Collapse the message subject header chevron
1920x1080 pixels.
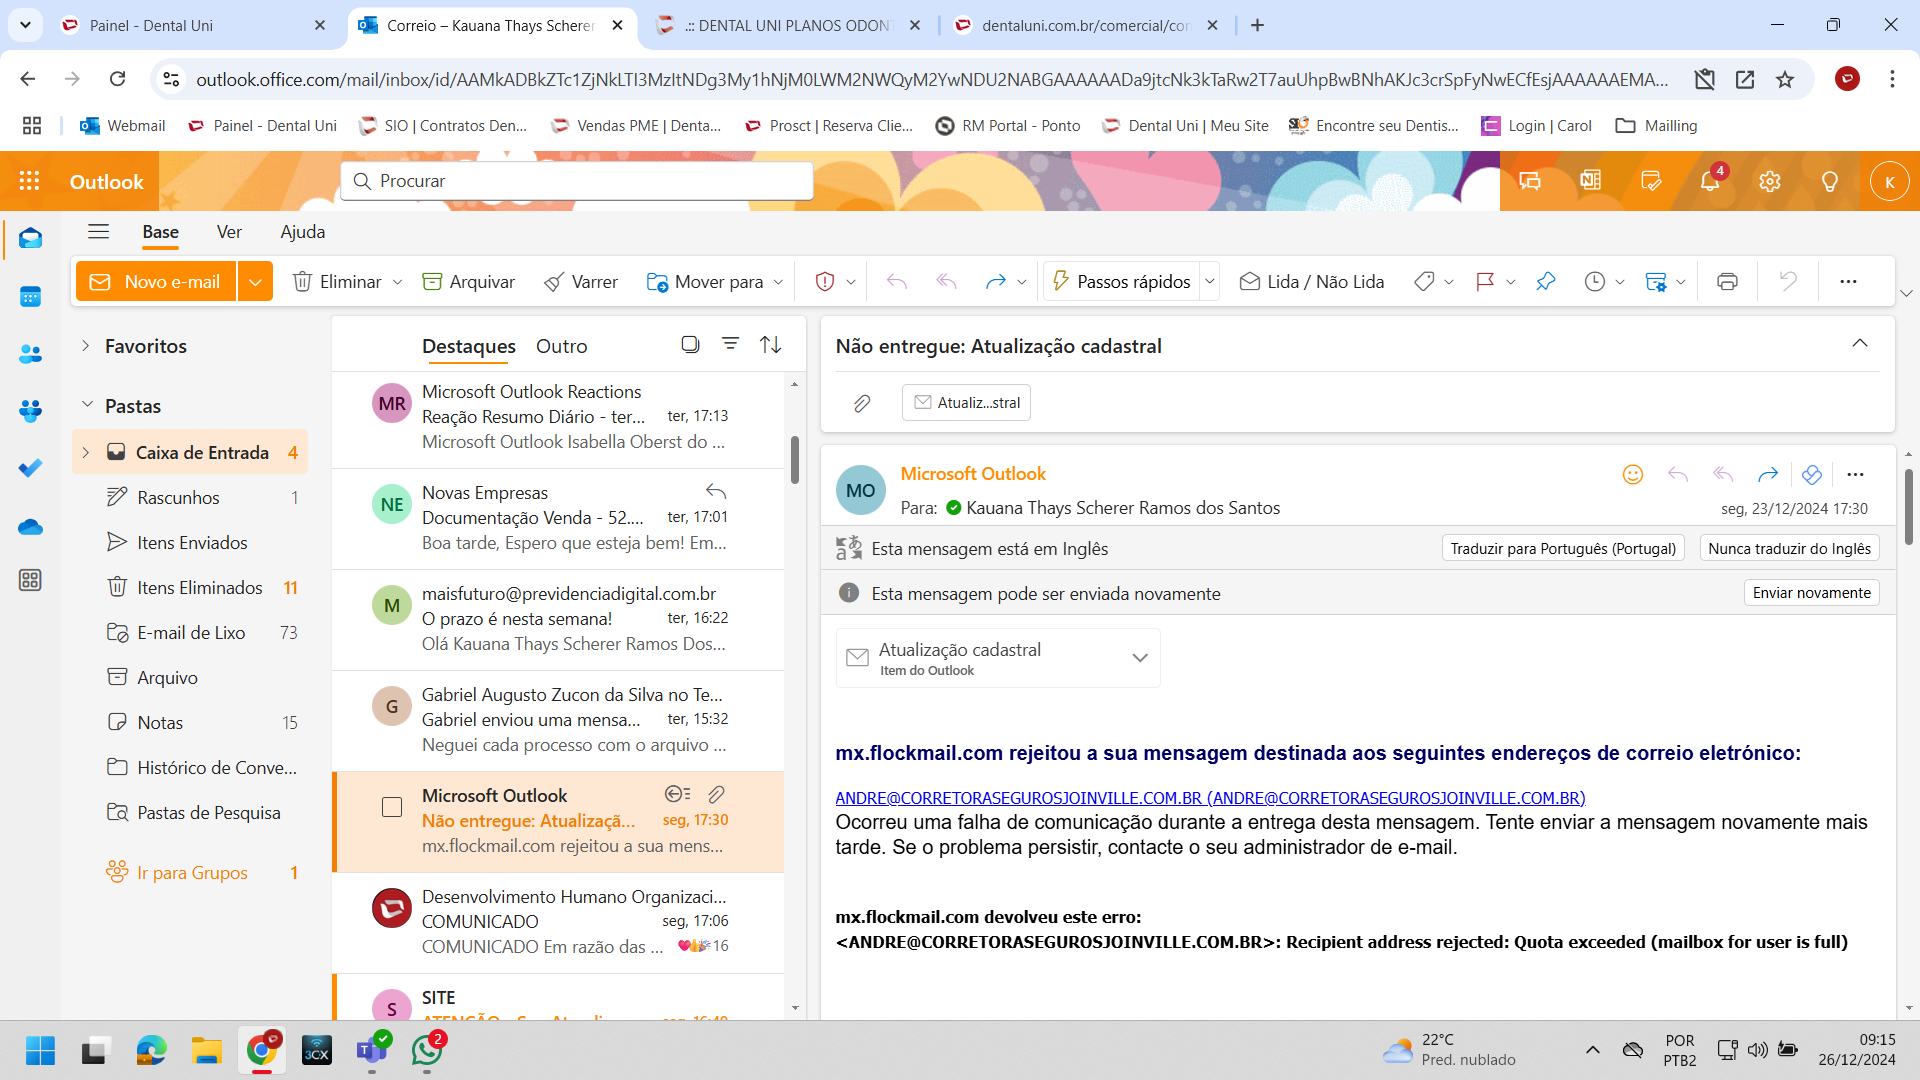[x=1860, y=344]
